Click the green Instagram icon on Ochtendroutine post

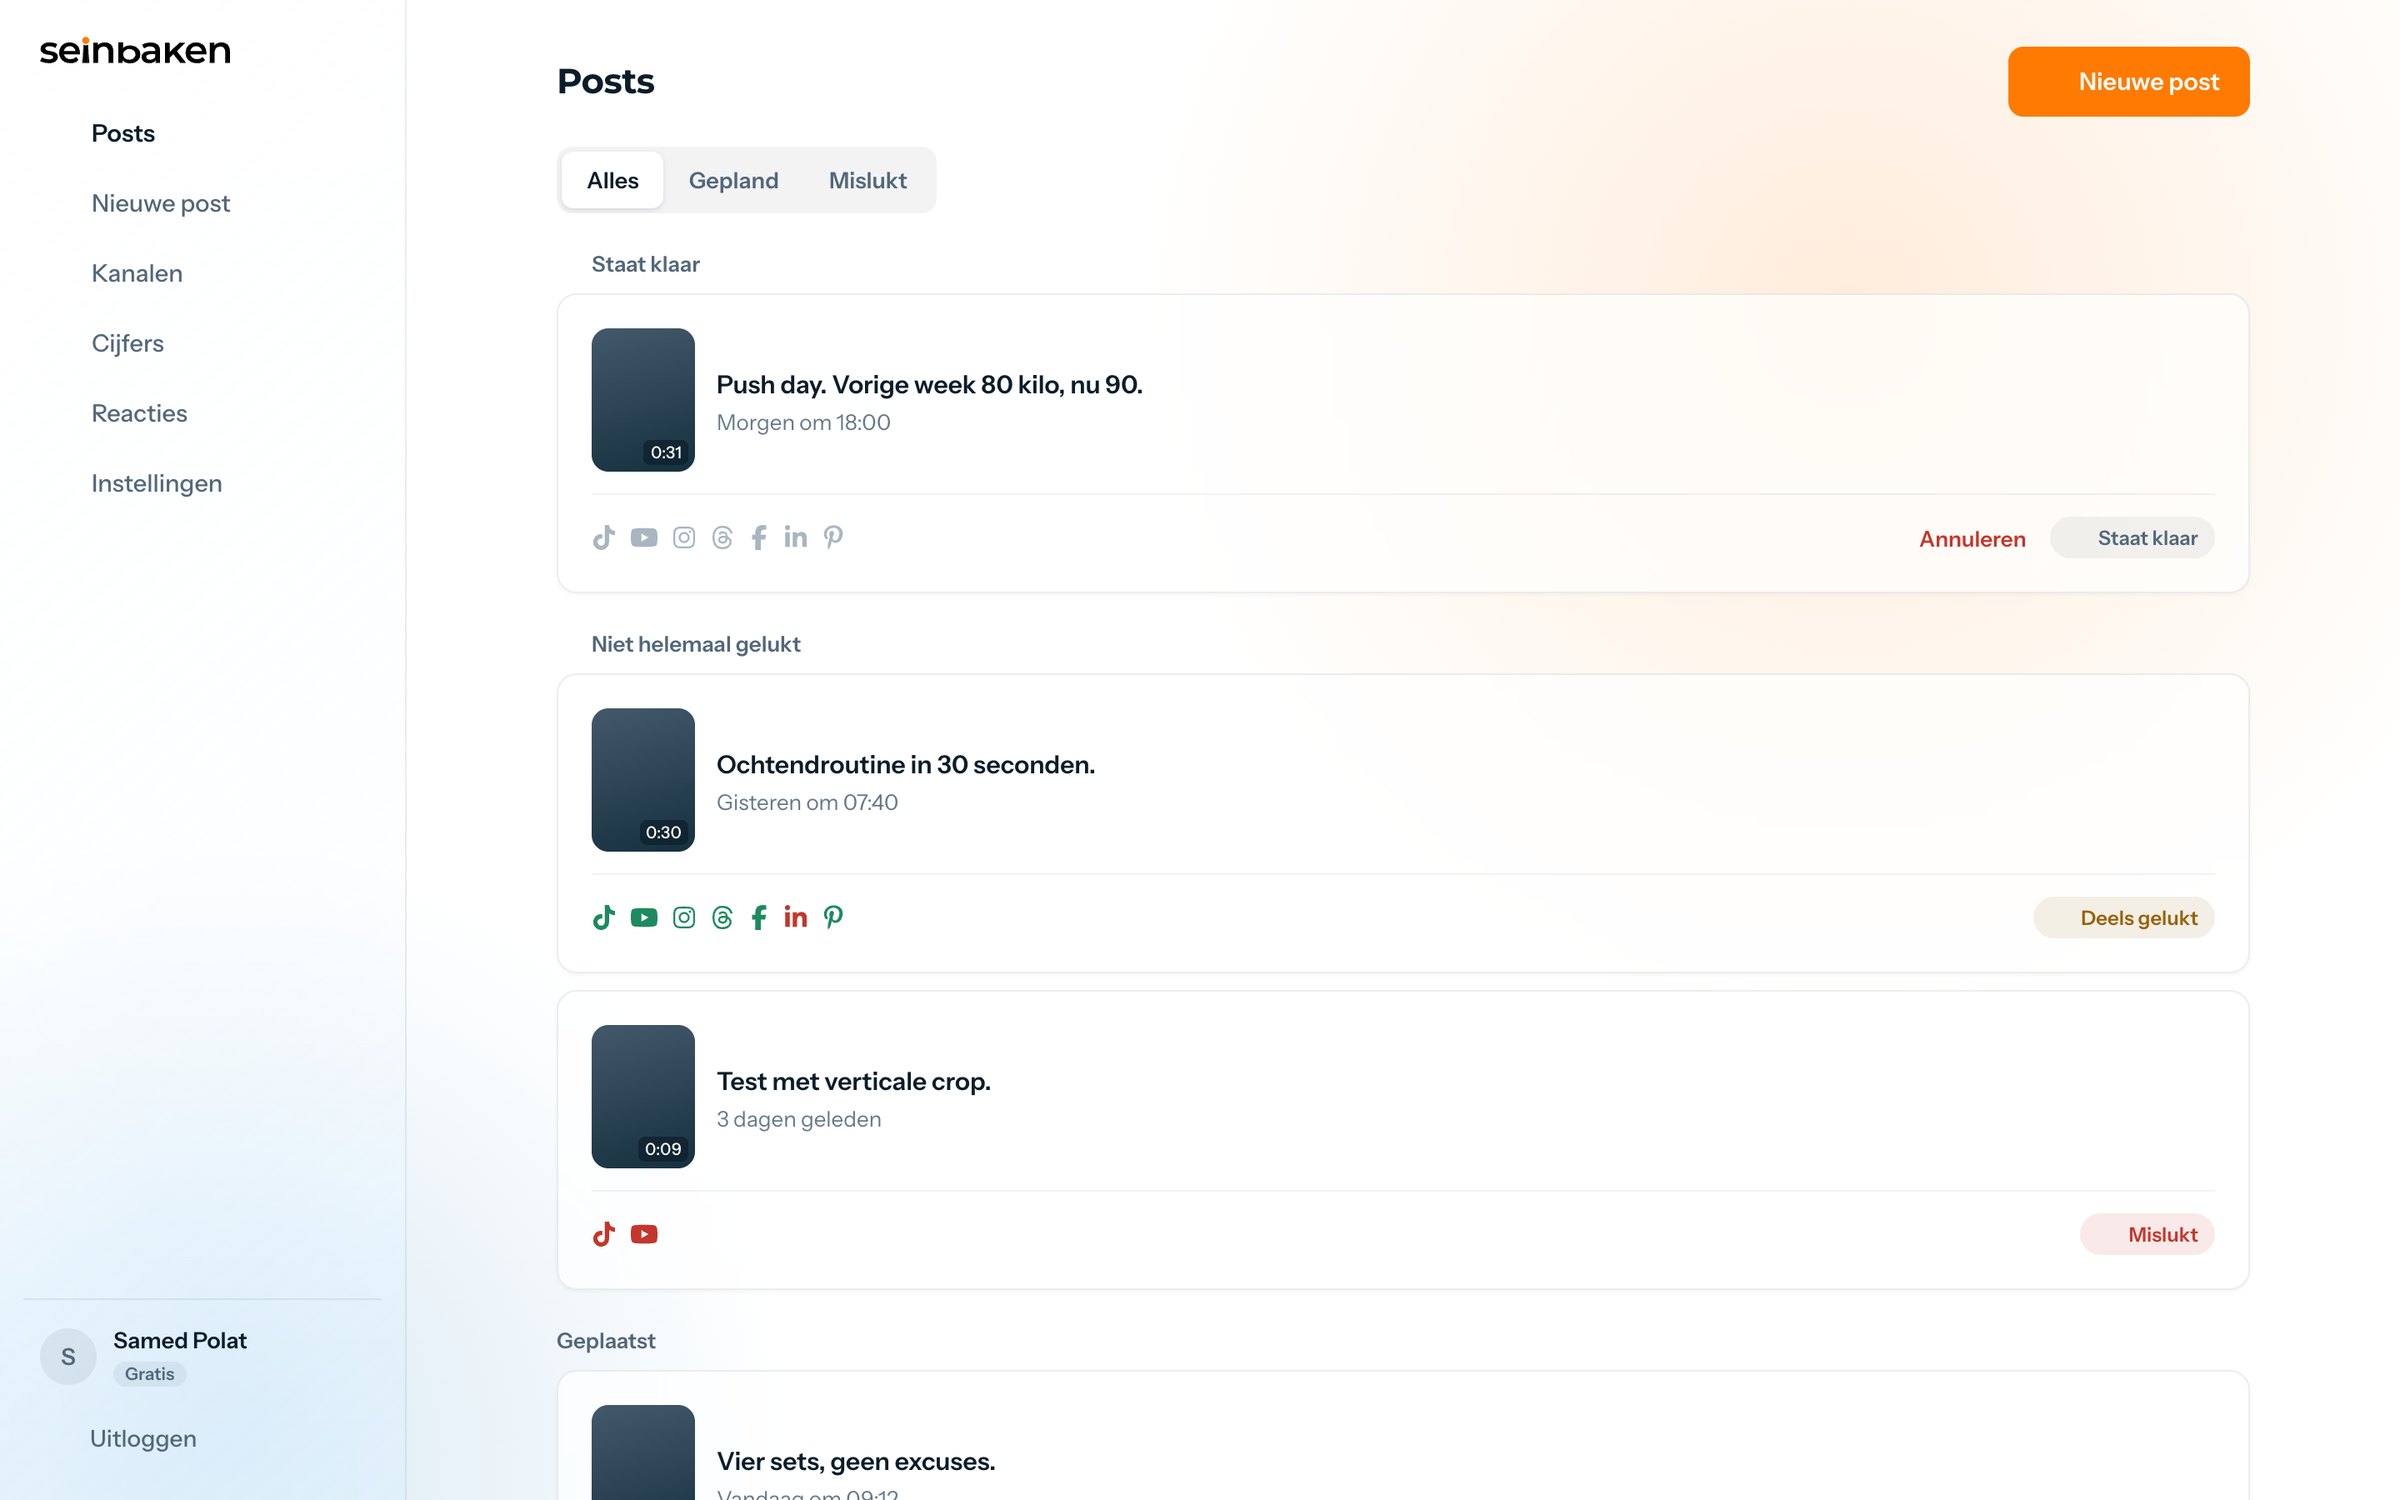tap(684, 918)
